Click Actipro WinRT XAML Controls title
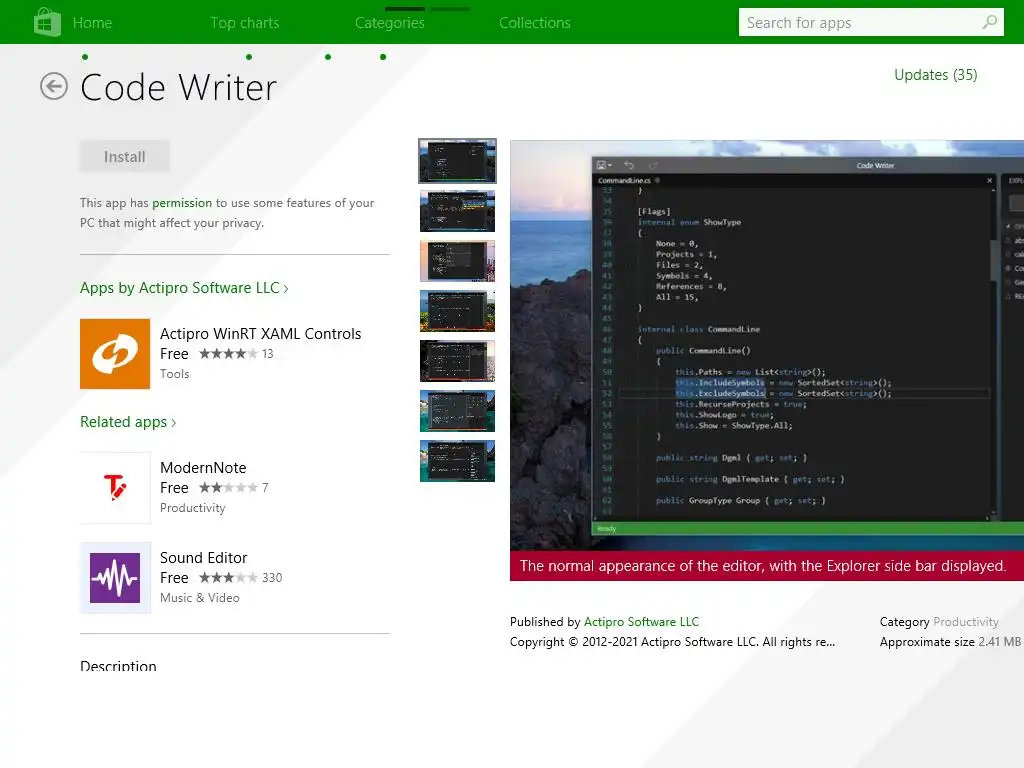The width and height of the screenshot is (1024, 768). tap(261, 334)
